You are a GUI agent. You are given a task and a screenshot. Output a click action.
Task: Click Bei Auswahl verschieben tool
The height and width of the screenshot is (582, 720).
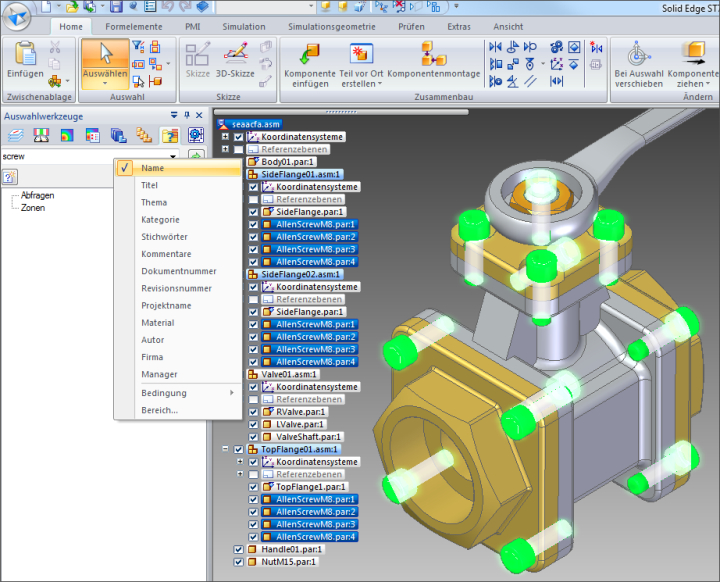point(639,64)
